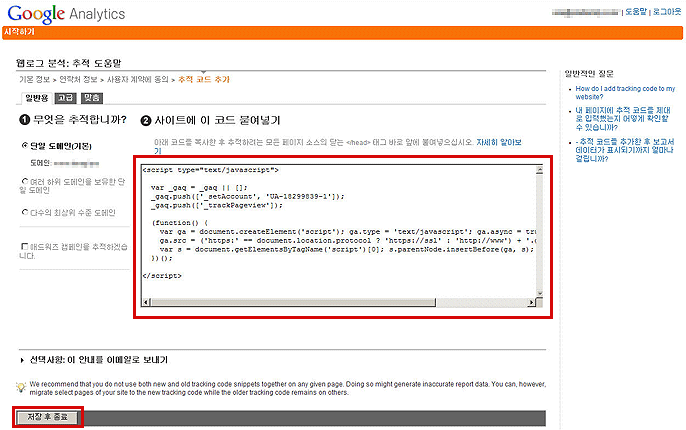Open the 자세히 알아보기 link
The height and width of the screenshot is (430, 686).
pyautogui.click(x=499, y=142)
